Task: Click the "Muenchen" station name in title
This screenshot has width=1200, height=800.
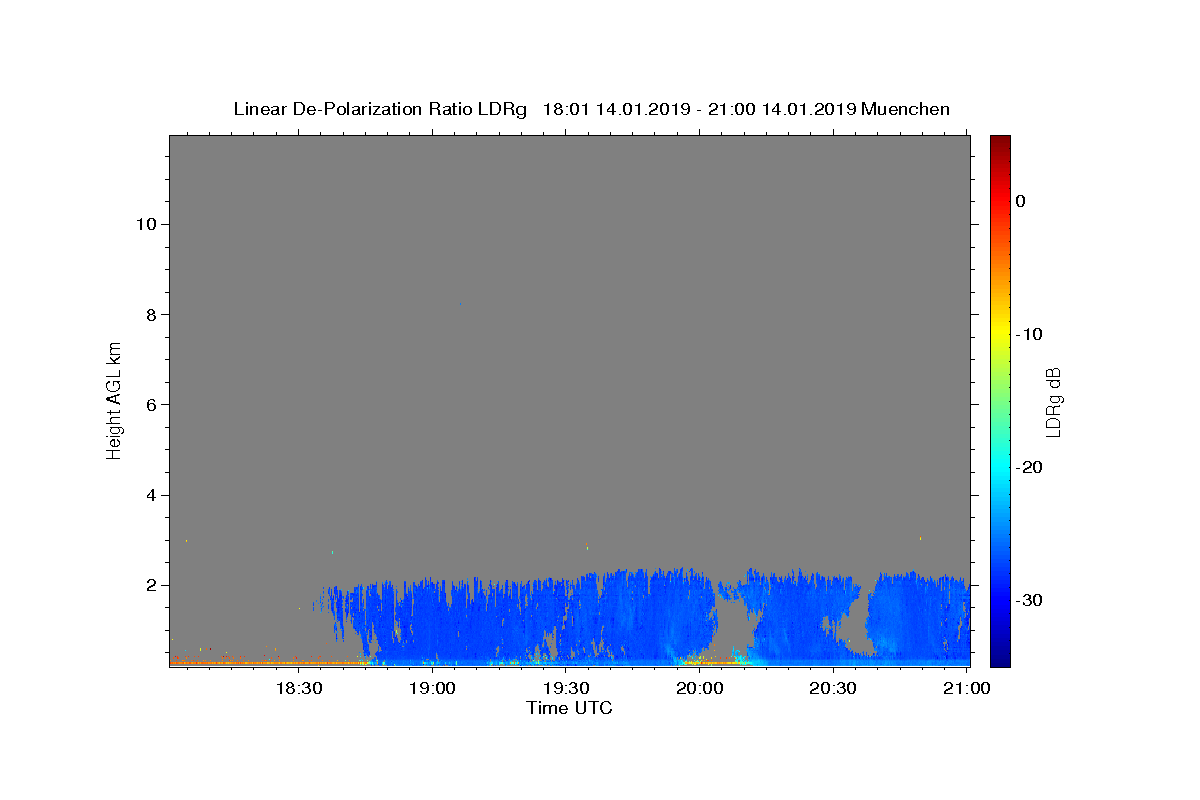Action: 906,109
